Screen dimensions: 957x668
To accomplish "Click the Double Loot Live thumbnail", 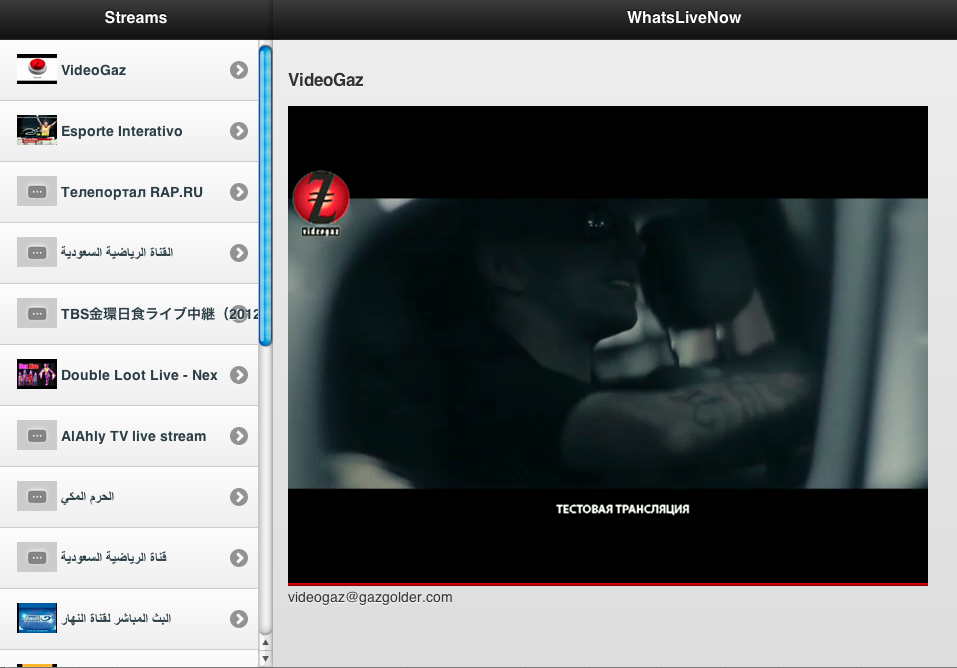I will (x=37, y=374).
